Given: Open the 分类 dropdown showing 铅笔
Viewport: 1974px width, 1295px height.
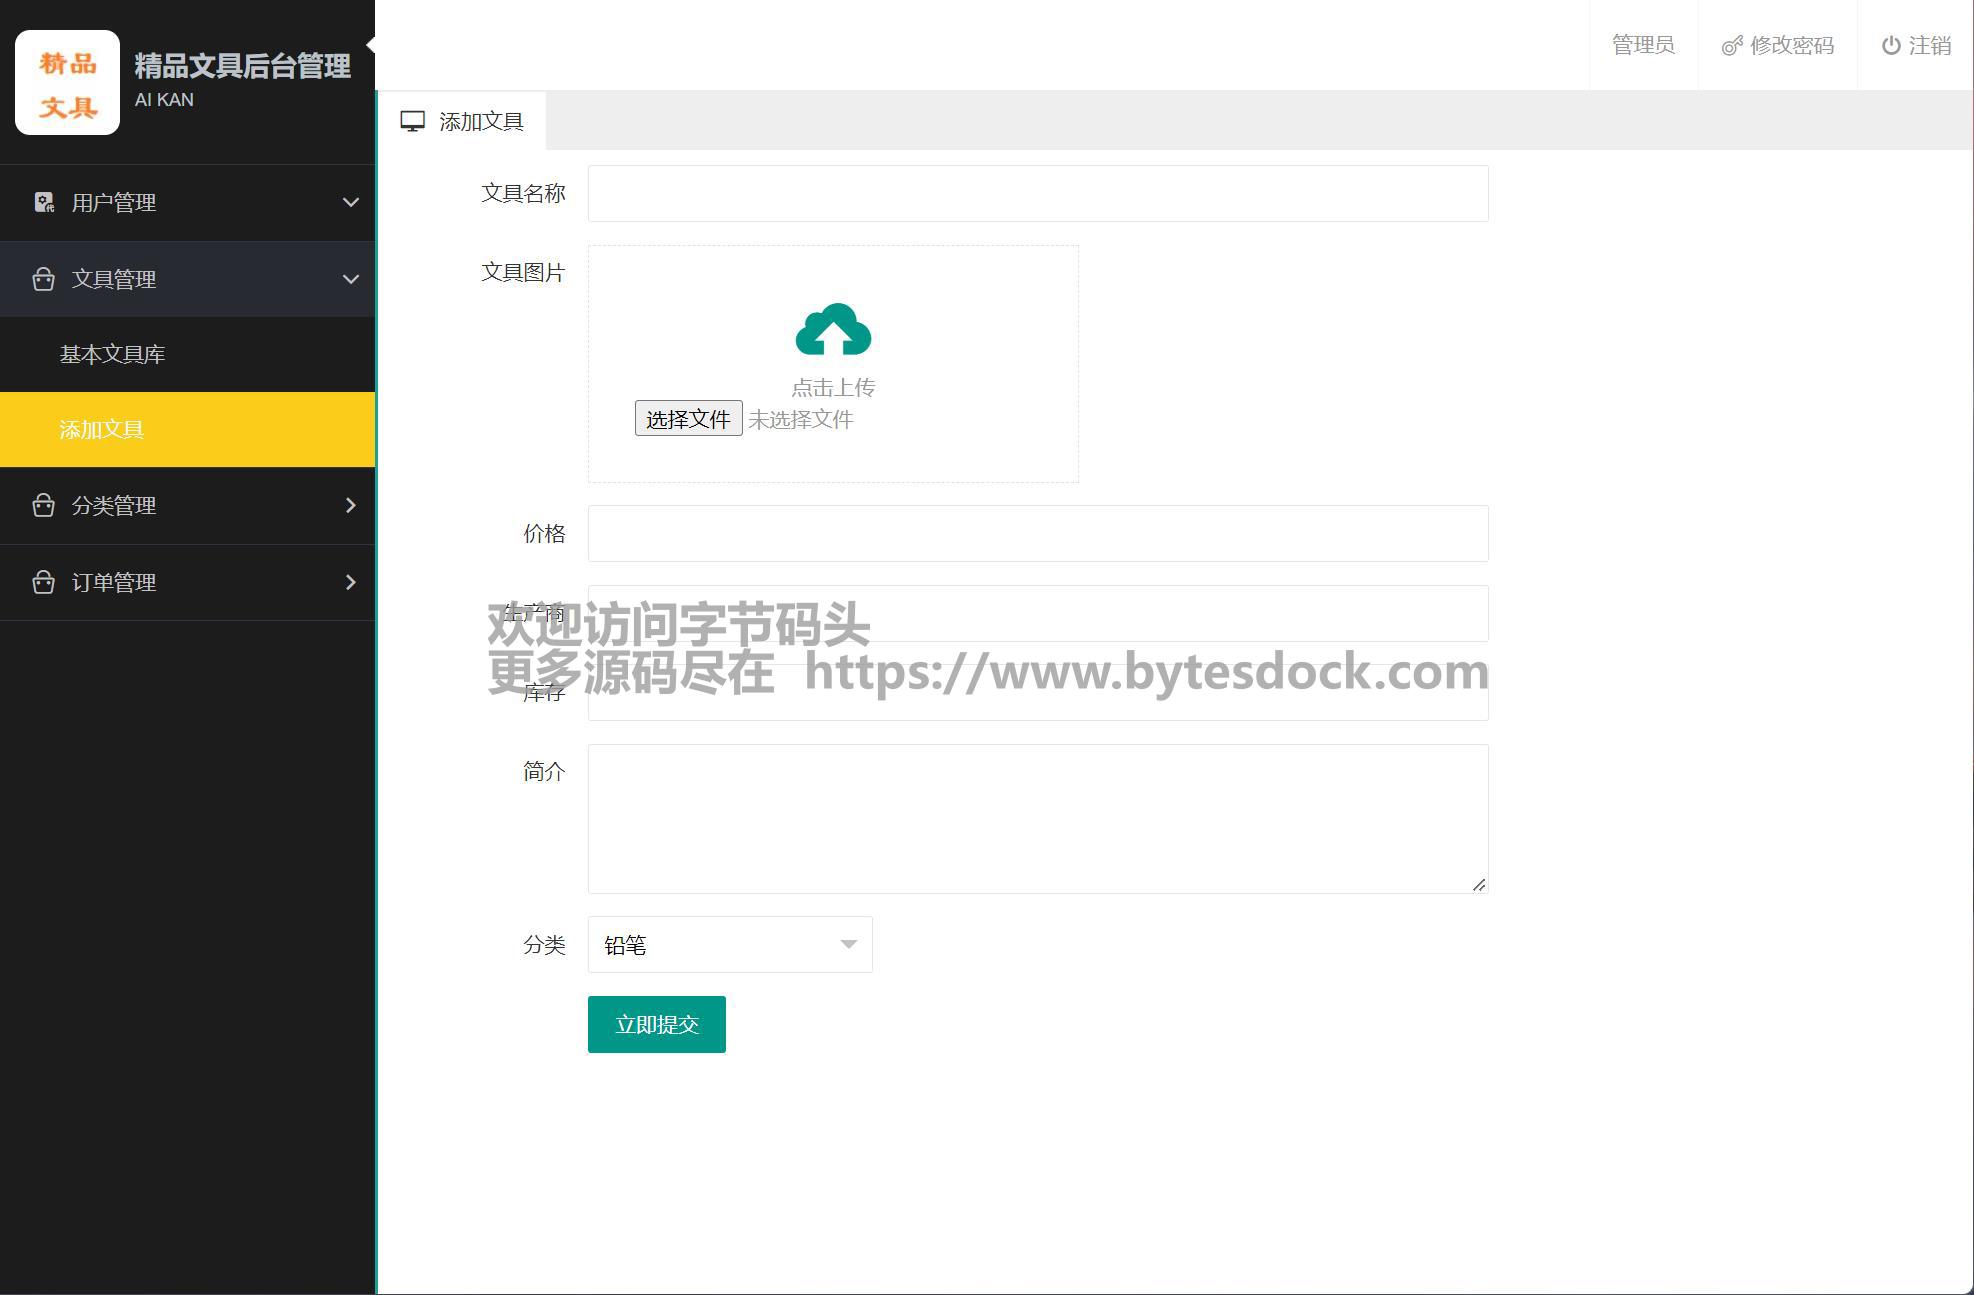Looking at the screenshot, I should coord(729,945).
